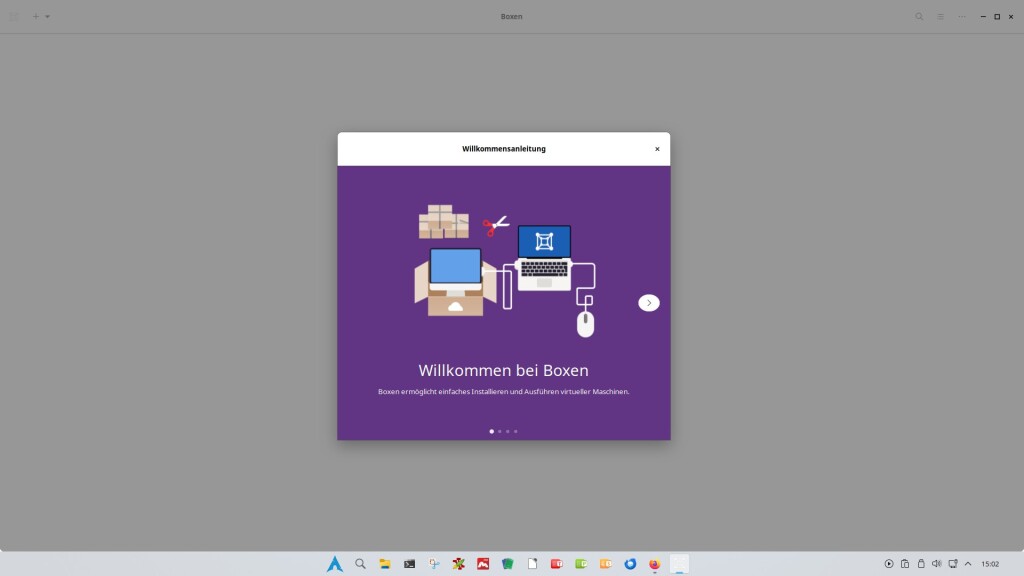Close the Boxen main window
The width and height of the screenshot is (1024, 576).
point(1011,16)
